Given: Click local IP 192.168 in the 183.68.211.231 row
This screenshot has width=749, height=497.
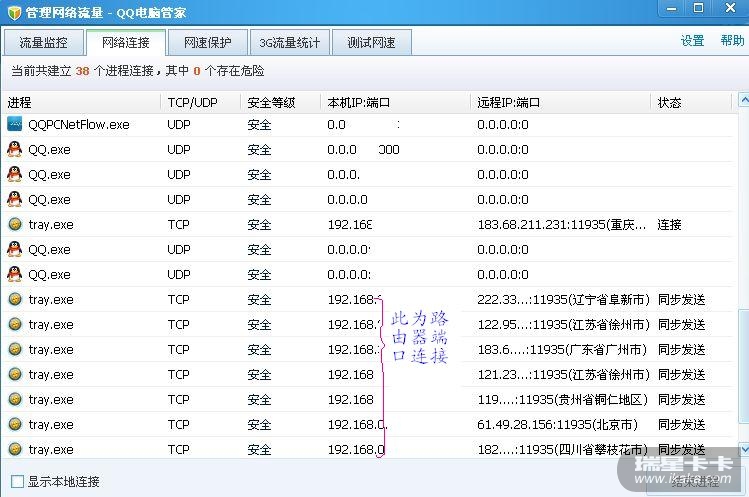Looking at the screenshot, I should [350, 225].
